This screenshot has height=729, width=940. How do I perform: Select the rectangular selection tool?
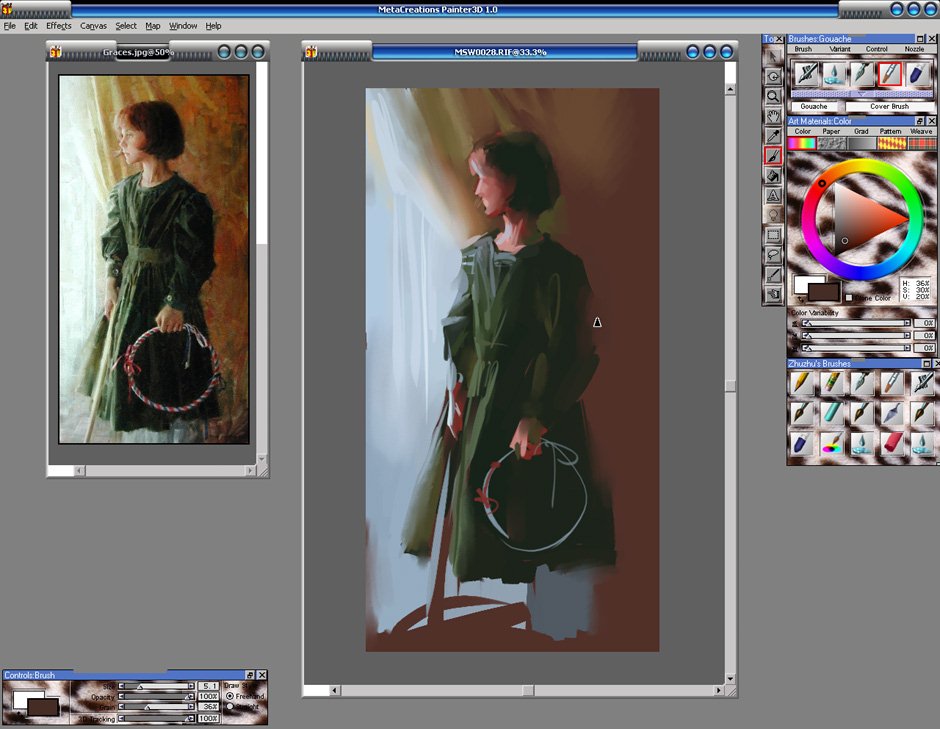point(773,234)
